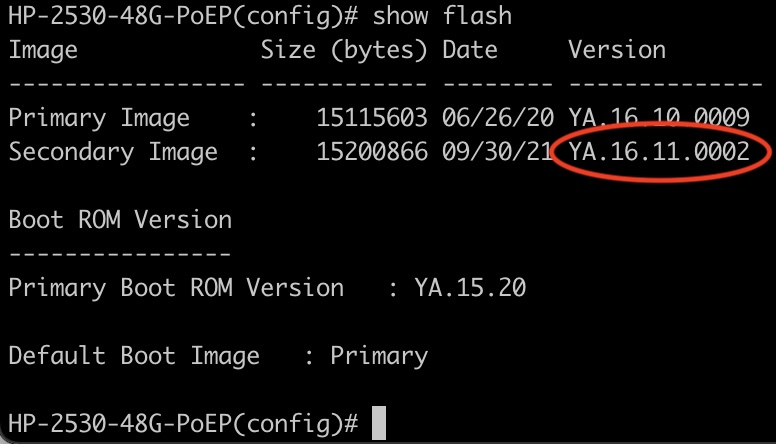Screen dimensions: 776x444
Task: Select the Secondary Image row label
Action: (x=113, y=152)
